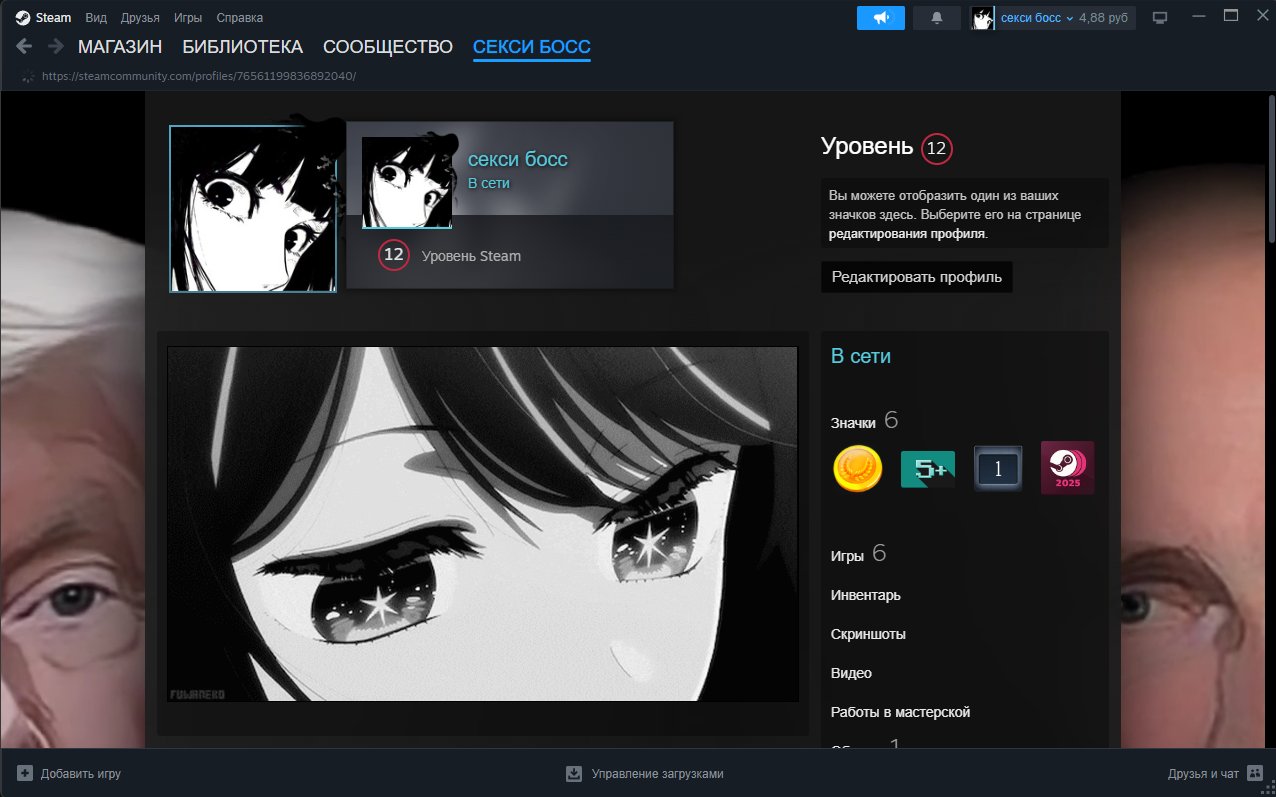Screen dimensions: 1276x797
Task: Click the plus icon beside Добавить игру
Action: coord(25,774)
